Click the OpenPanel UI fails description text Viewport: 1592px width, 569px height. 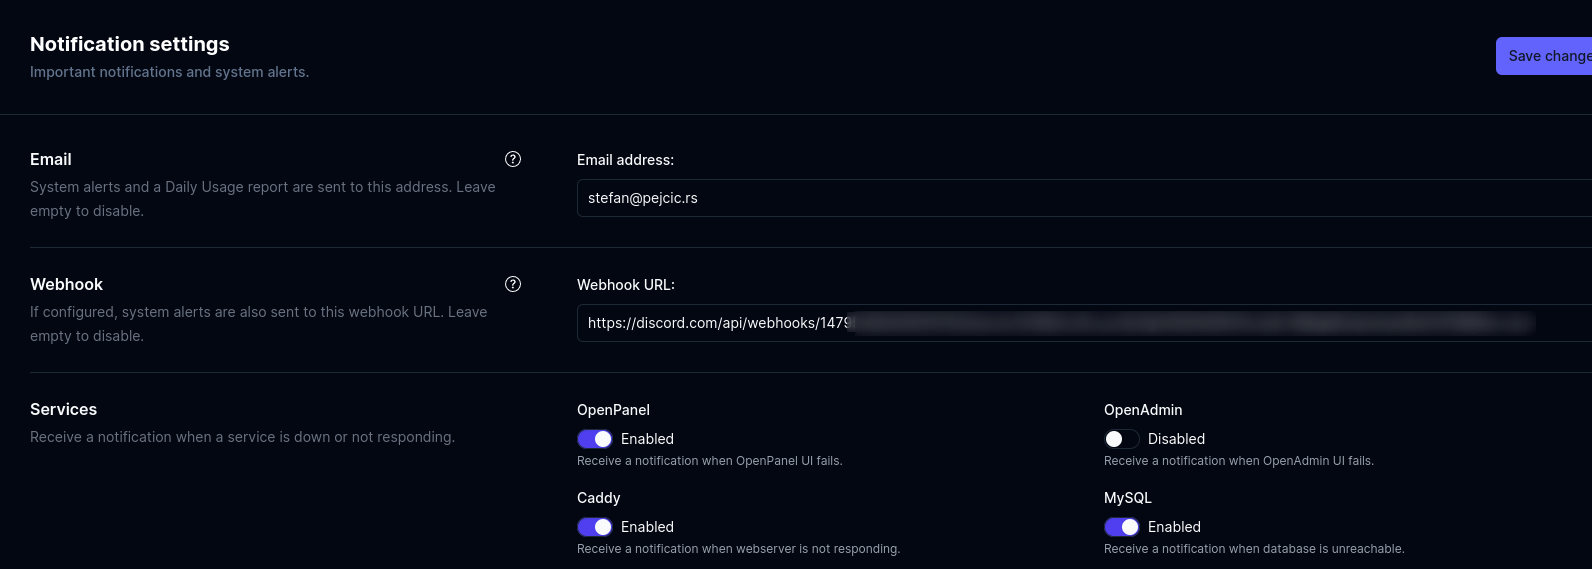pyautogui.click(x=709, y=461)
